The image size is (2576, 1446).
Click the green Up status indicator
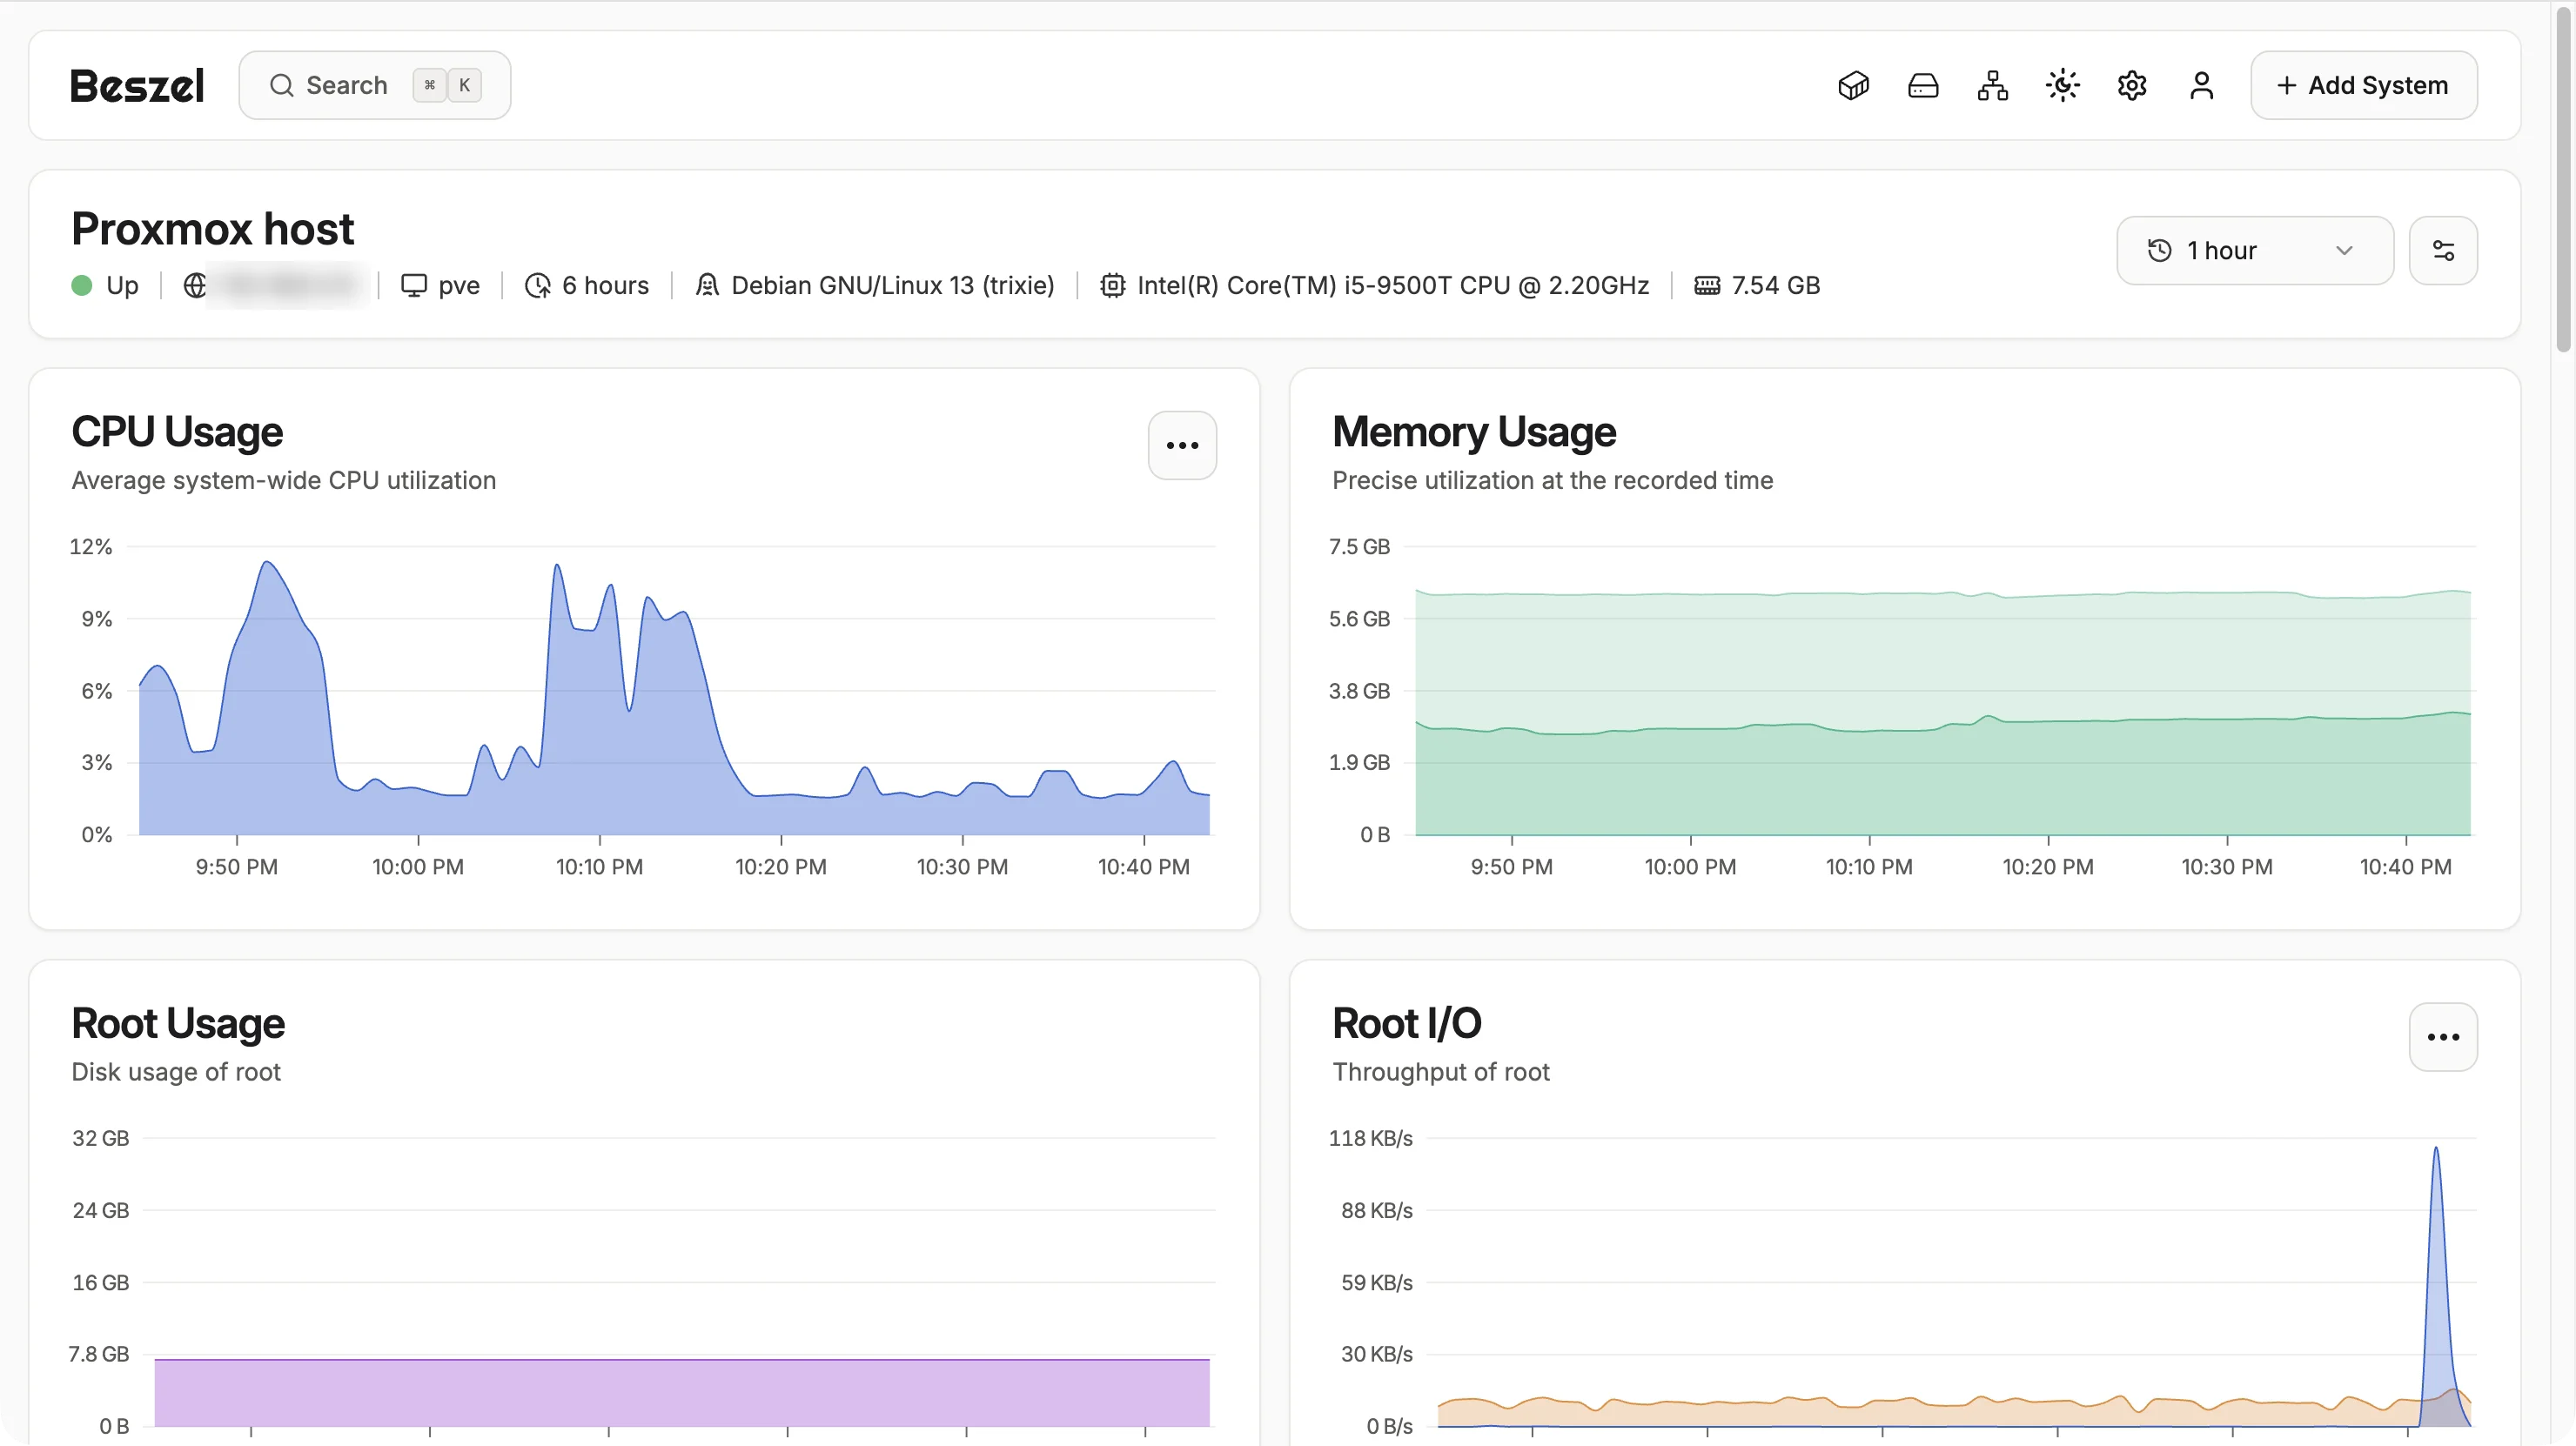pyautogui.click(x=82, y=286)
